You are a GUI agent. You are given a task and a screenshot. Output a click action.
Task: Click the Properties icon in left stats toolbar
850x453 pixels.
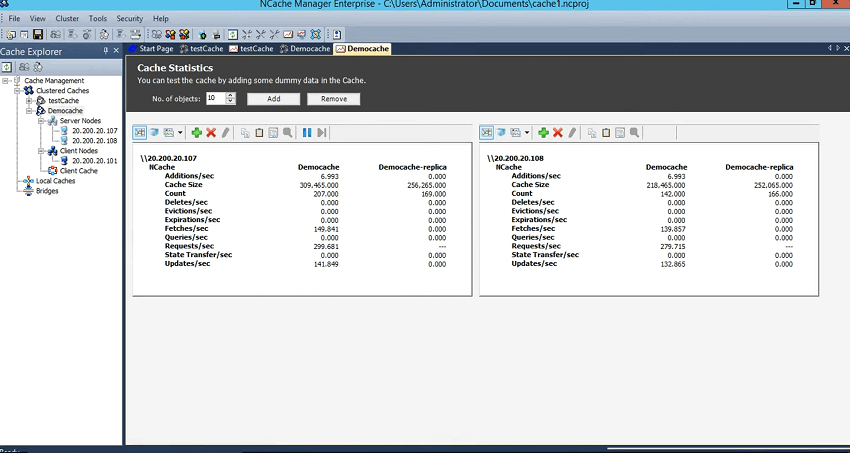coord(273,133)
